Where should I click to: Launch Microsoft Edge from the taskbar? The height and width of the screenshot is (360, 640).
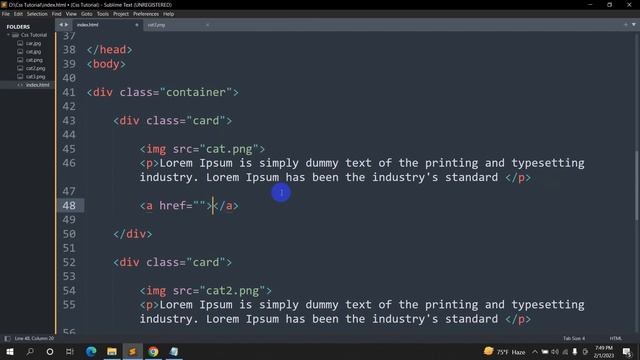click(x=91, y=351)
